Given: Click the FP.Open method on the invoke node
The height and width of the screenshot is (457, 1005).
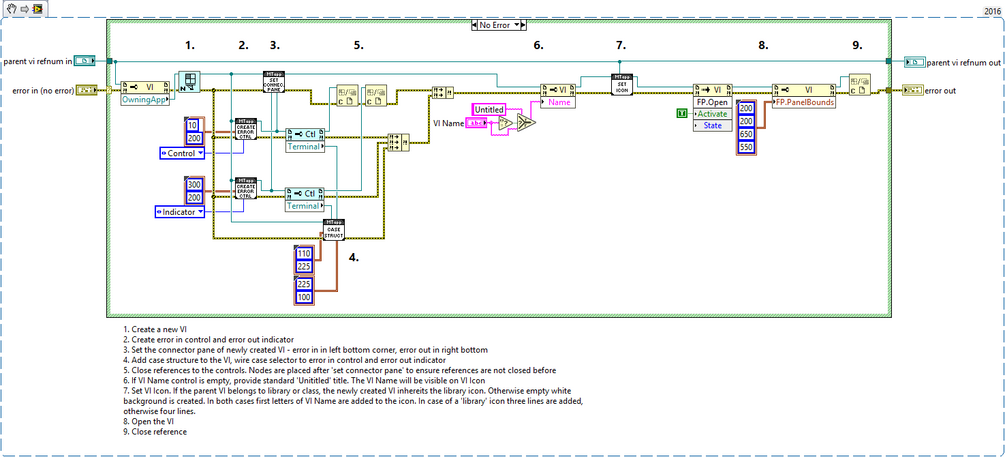Looking at the screenshot, I should (x=713, y=102).
